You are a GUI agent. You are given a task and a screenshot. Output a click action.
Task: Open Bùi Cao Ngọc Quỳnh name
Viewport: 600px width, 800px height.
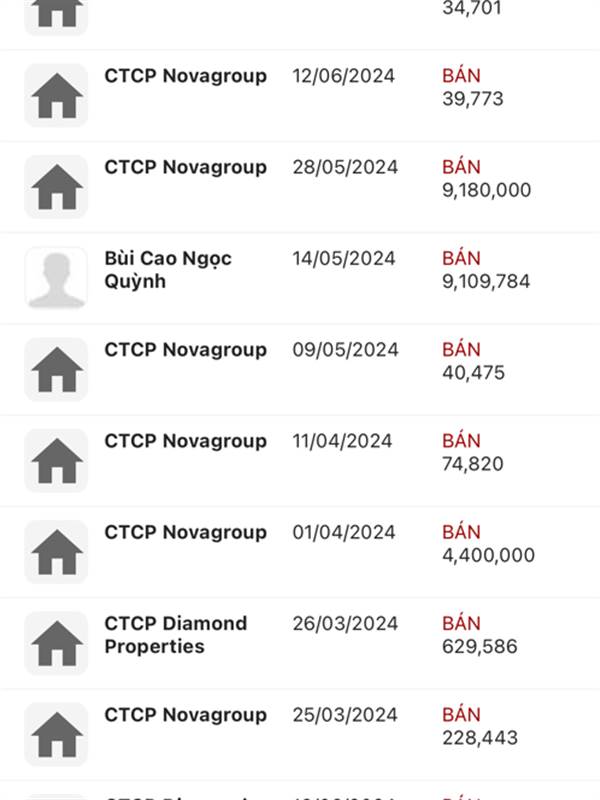pos(168,269)
